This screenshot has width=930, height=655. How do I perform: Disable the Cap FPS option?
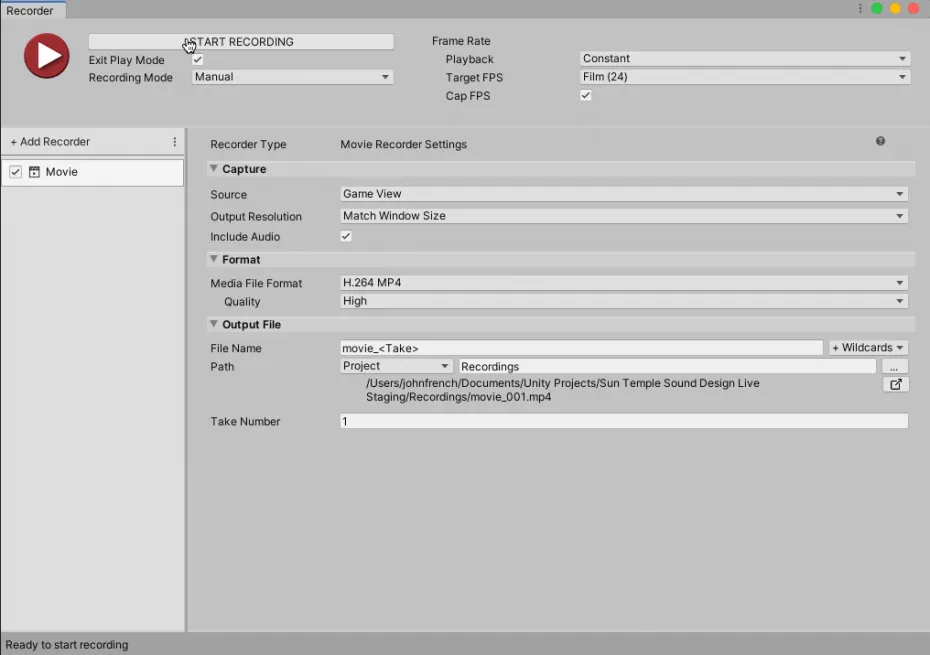click(585, 95)
